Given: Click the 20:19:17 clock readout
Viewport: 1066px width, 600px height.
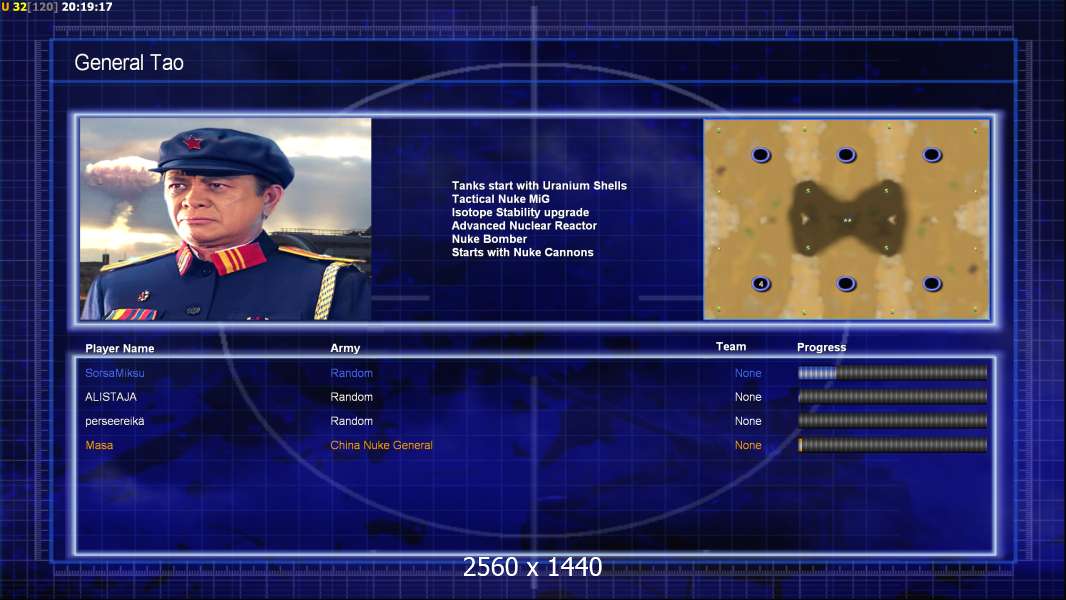Looking at the screenshot, I should point(87,7).
